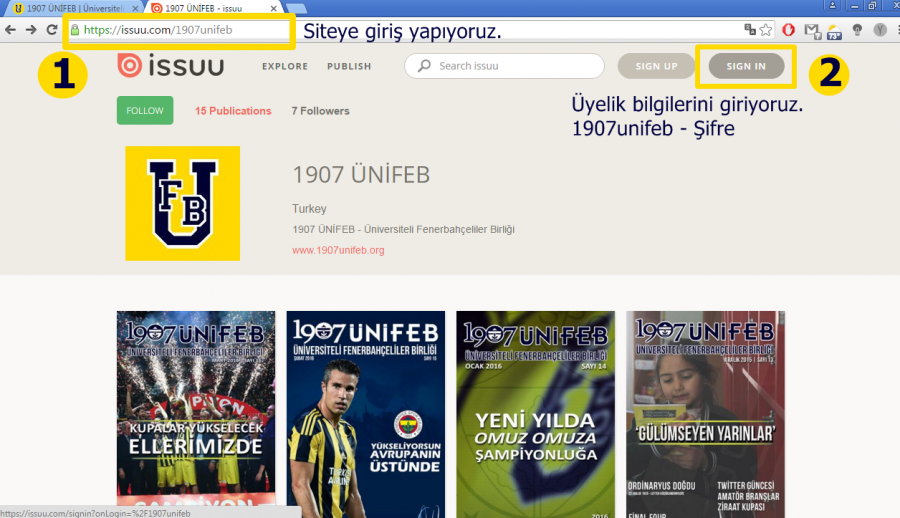
Task: Click the issuu logo
Action: pyautogui.click(x=171, y=66)
